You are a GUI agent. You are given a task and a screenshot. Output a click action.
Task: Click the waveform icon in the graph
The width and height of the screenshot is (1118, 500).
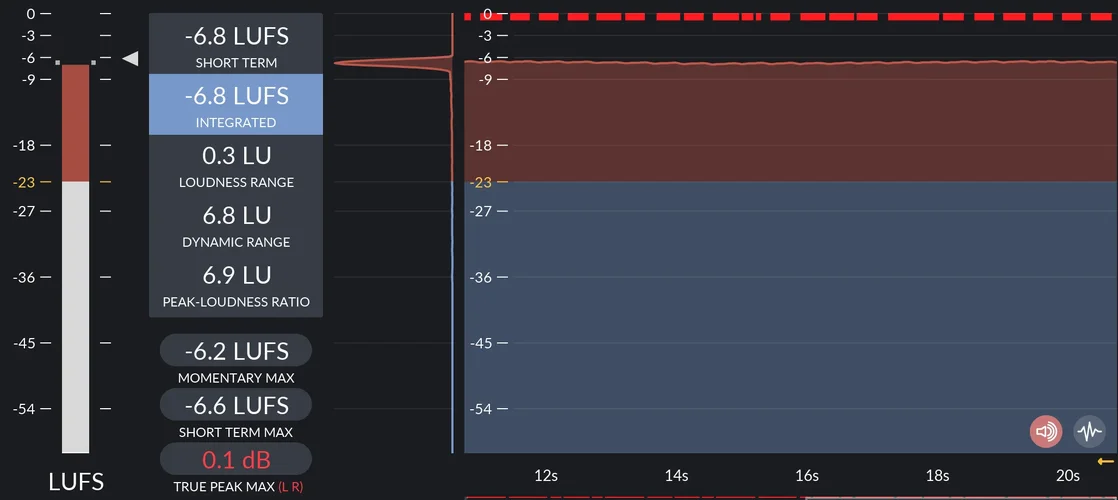click(1089, 432)
